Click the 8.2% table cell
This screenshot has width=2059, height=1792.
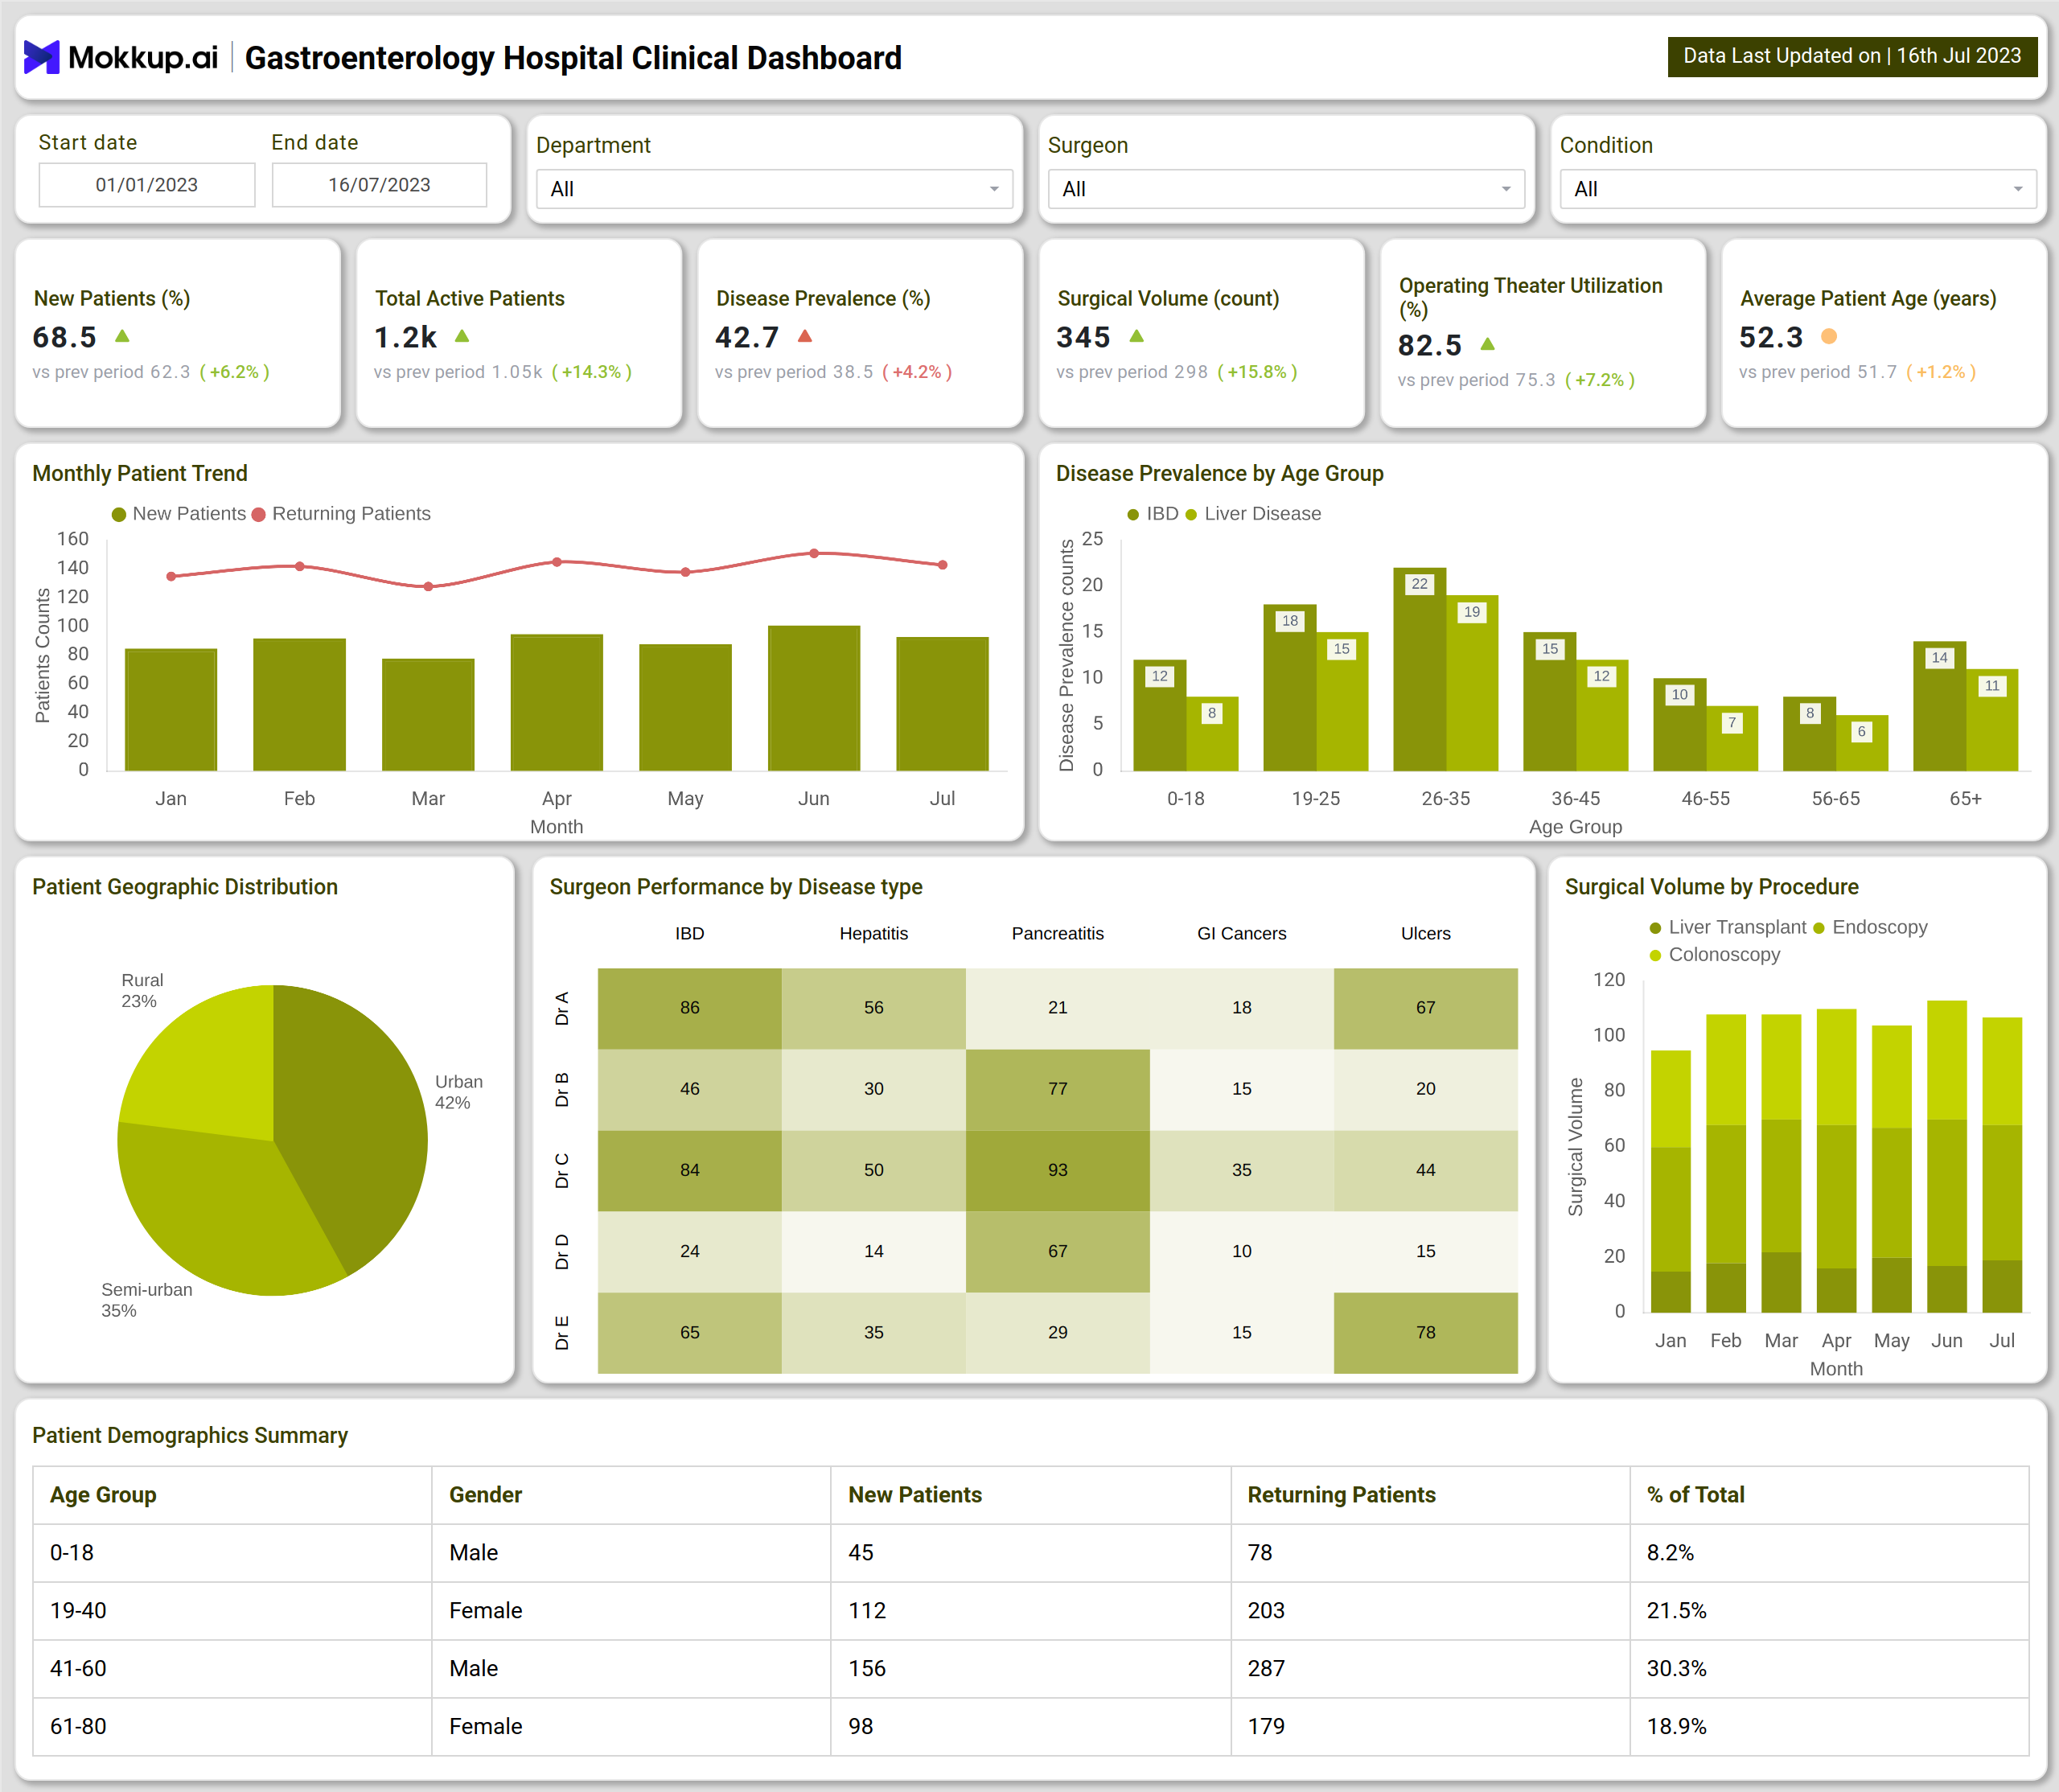[x=1829, y=1553]
